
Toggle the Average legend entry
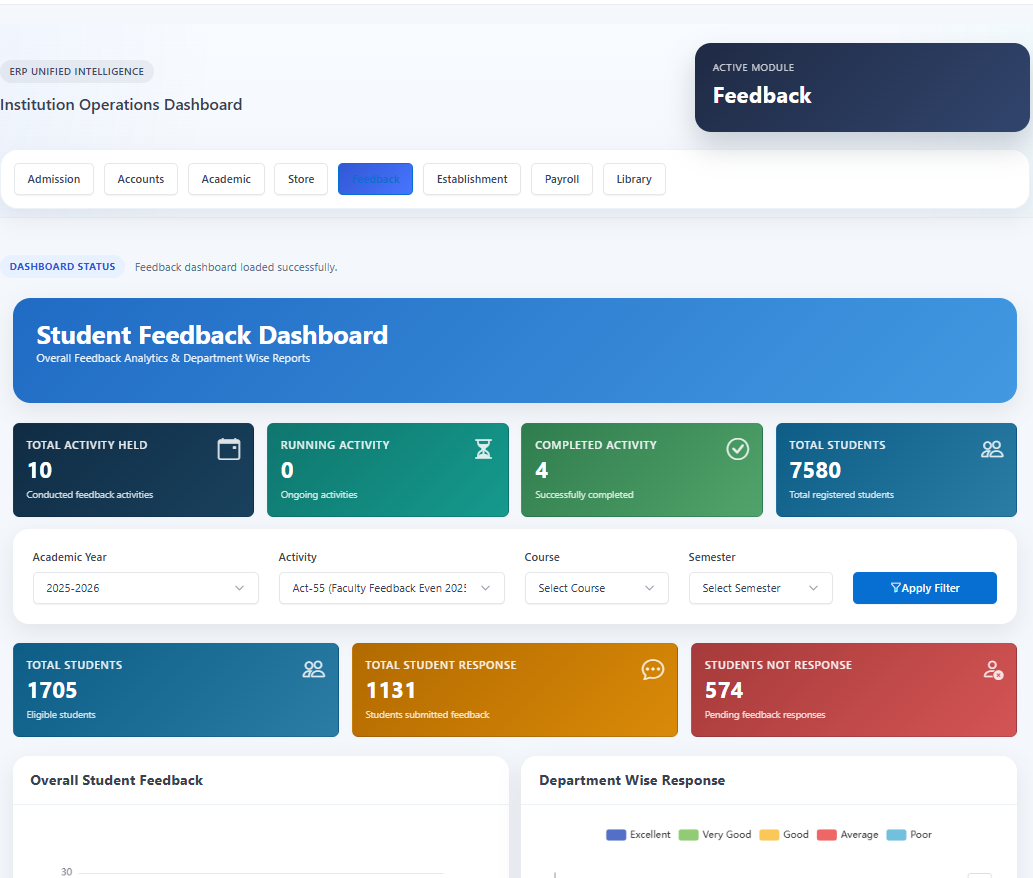click(848, 835)
